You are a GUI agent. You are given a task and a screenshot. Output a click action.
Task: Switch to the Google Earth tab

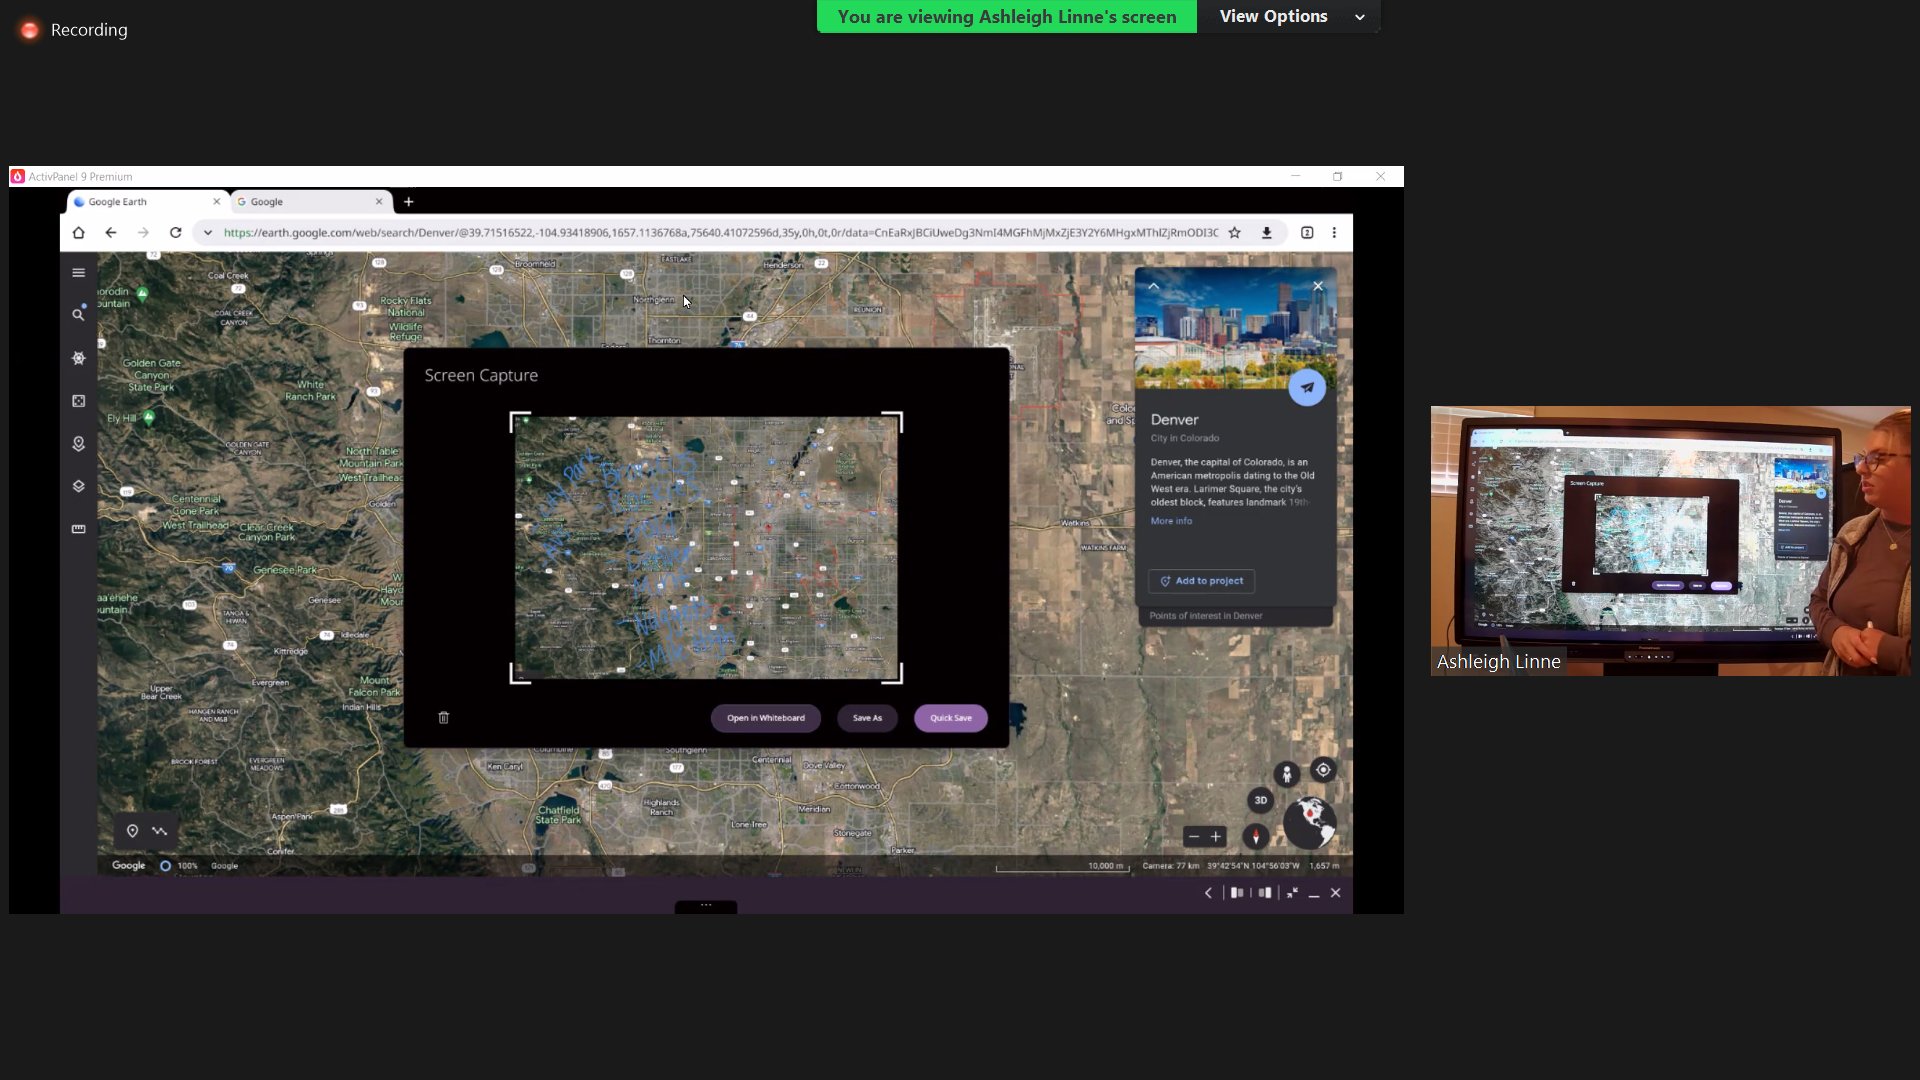click(x=148, y=202)
